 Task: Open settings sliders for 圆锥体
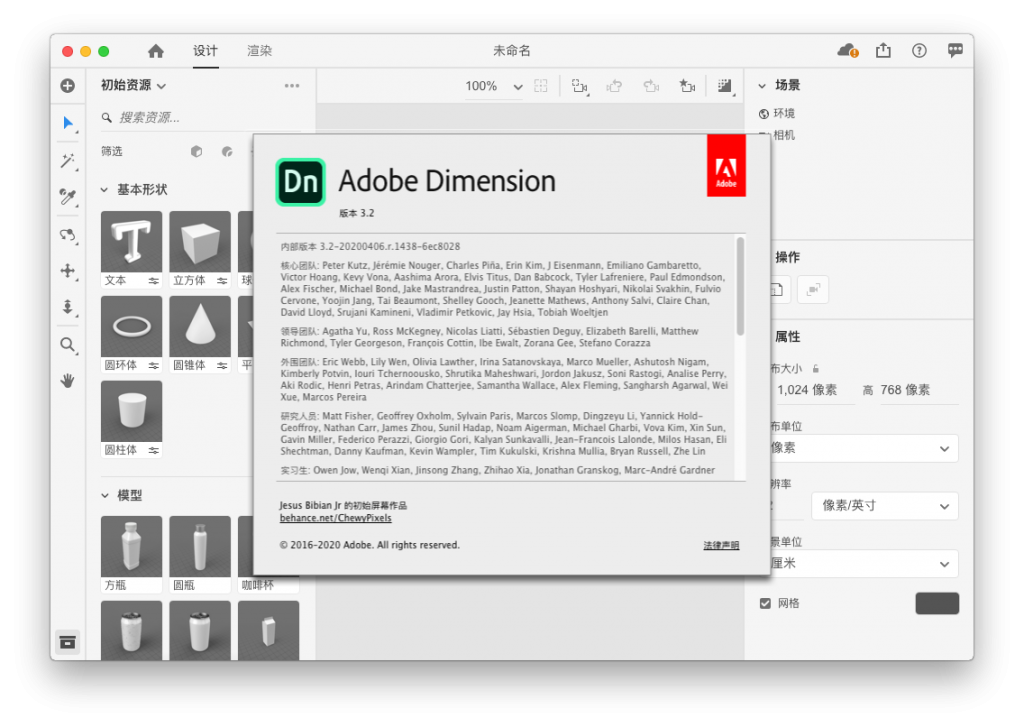[222, 366]
